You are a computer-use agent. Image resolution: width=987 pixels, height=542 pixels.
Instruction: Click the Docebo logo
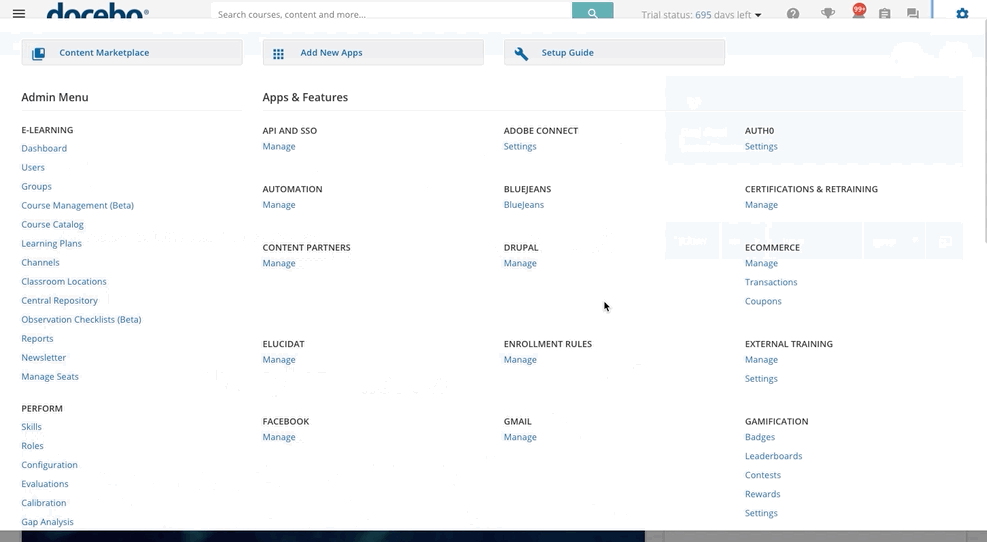[98, 11]
